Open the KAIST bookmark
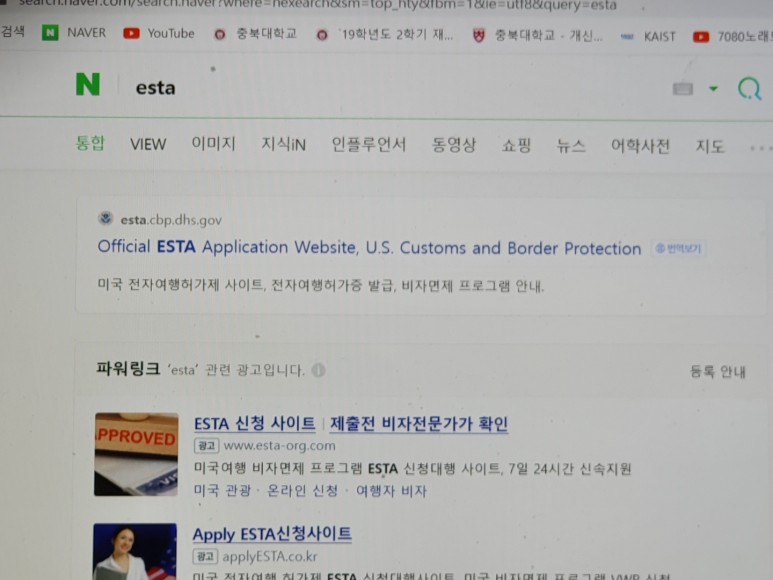This screenshot has height=580, width=773. [648, 37]
